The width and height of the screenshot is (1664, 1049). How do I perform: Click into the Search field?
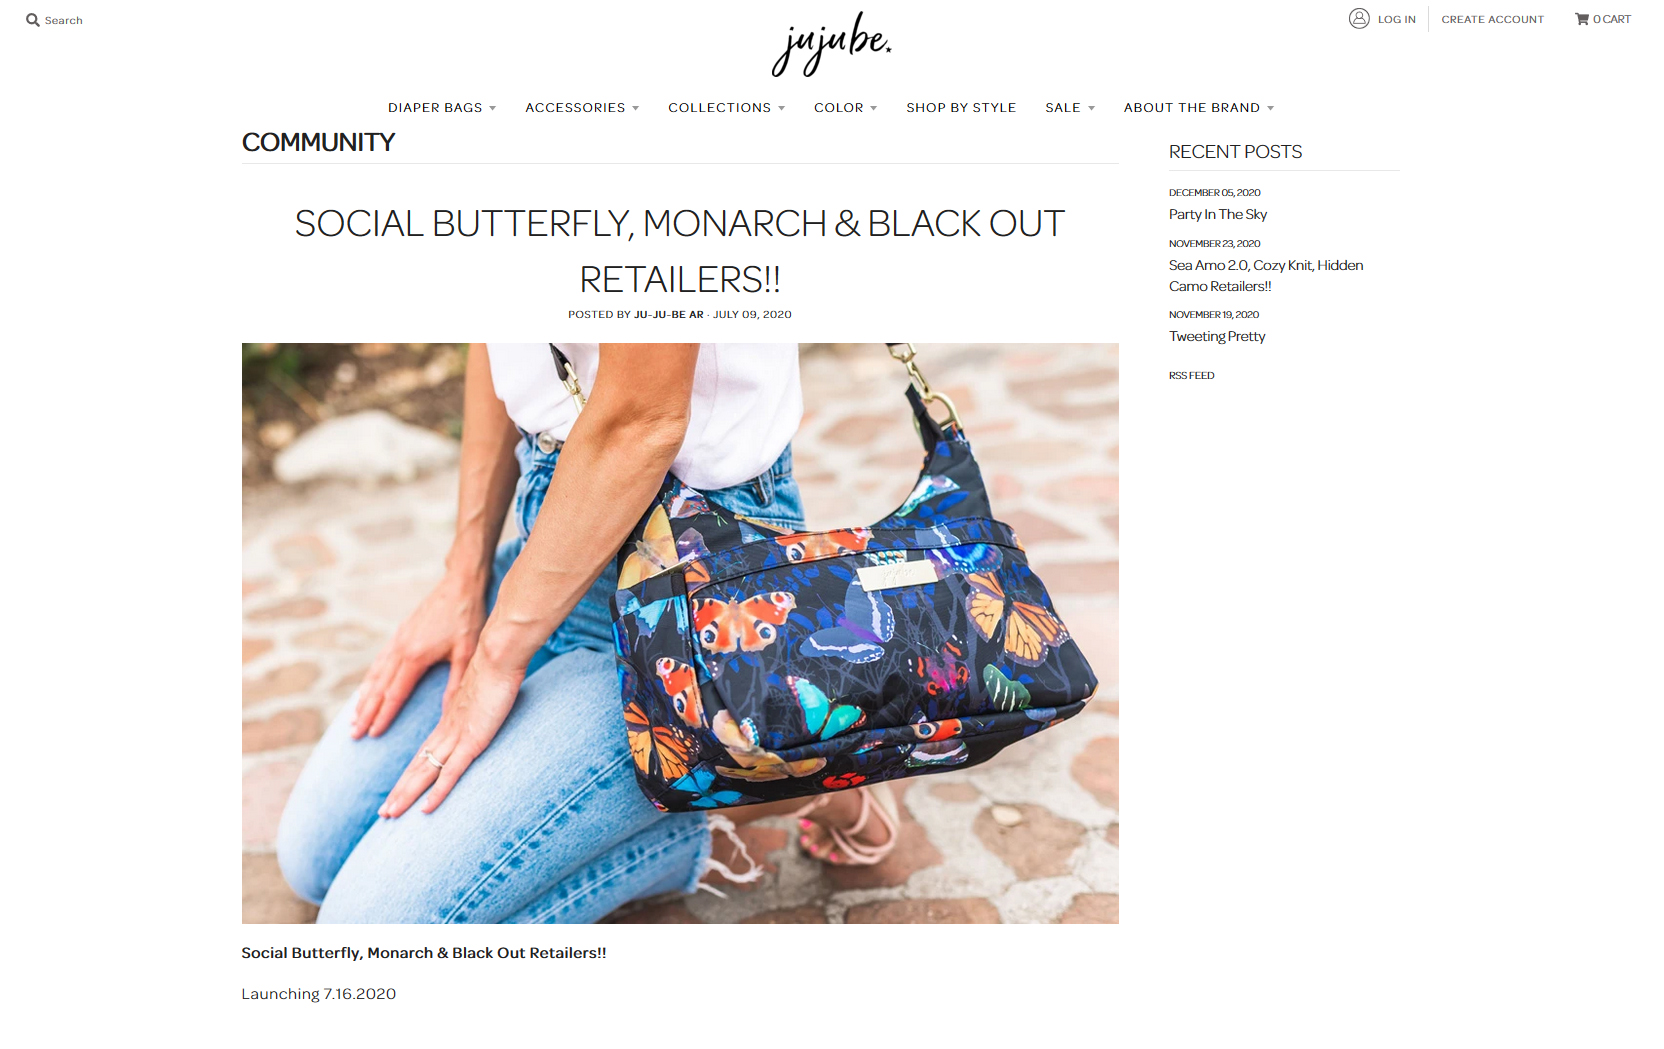pyautogui.click(x=63, y=20)
